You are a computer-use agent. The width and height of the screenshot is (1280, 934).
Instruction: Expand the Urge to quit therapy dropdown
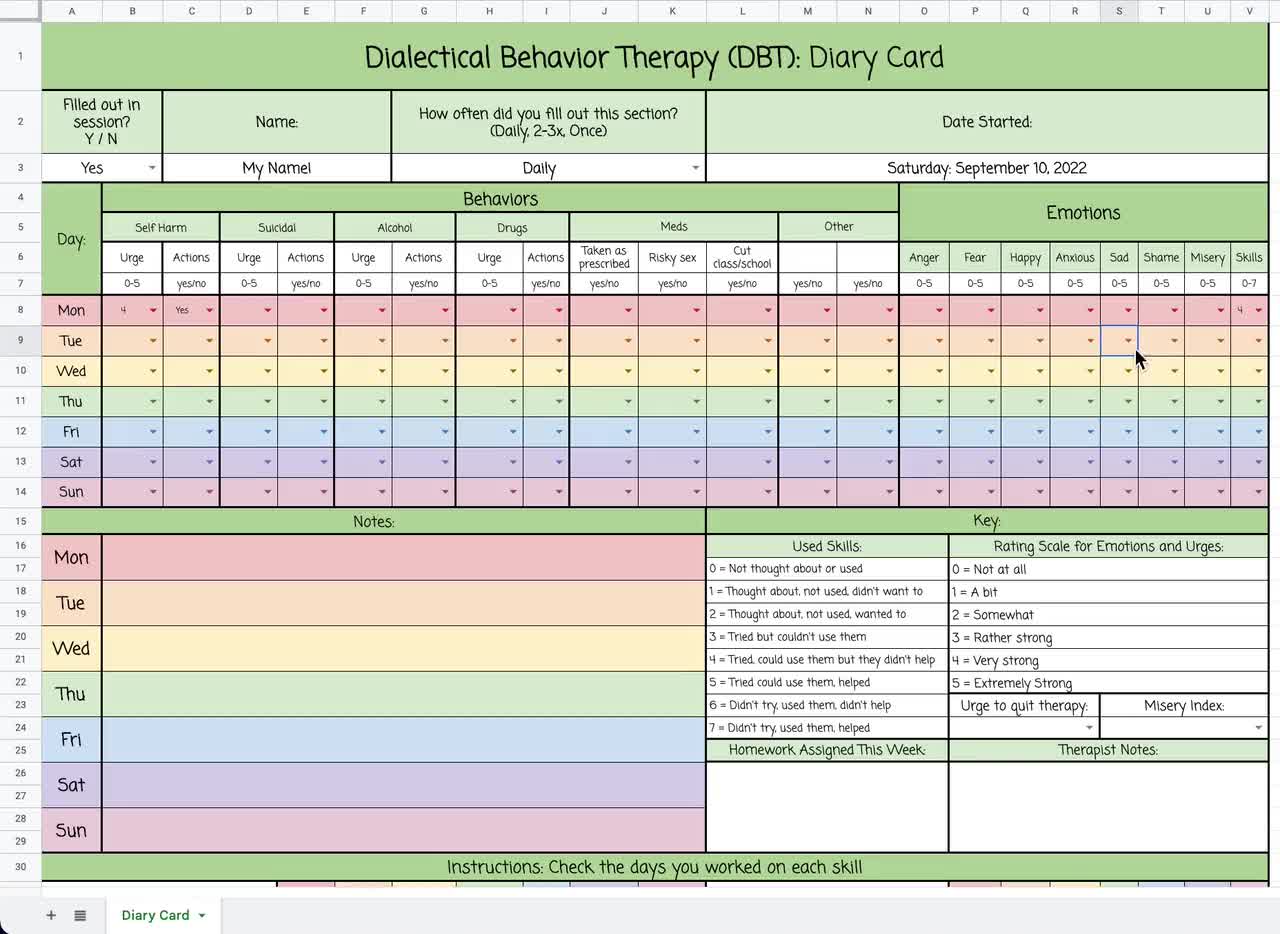[1089, 727]
